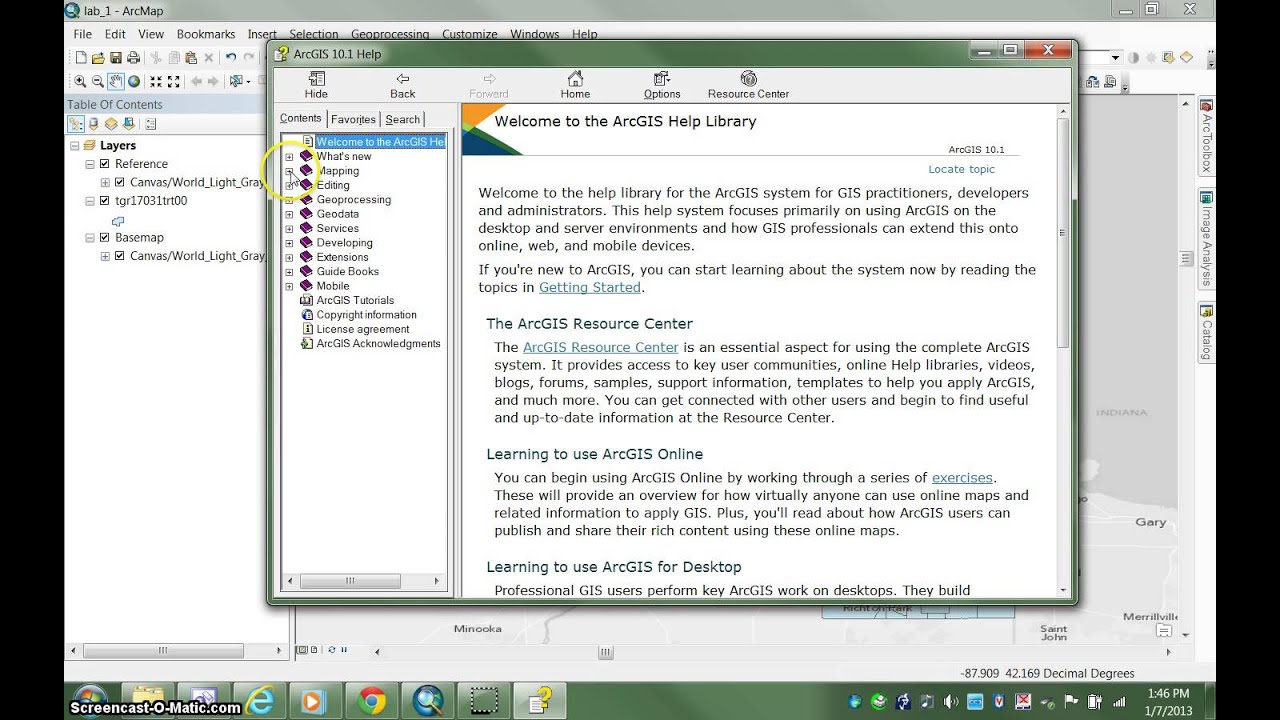Open the Bookmarks menu
This screenshot has width=1280, height=720.
pos(206,34)
